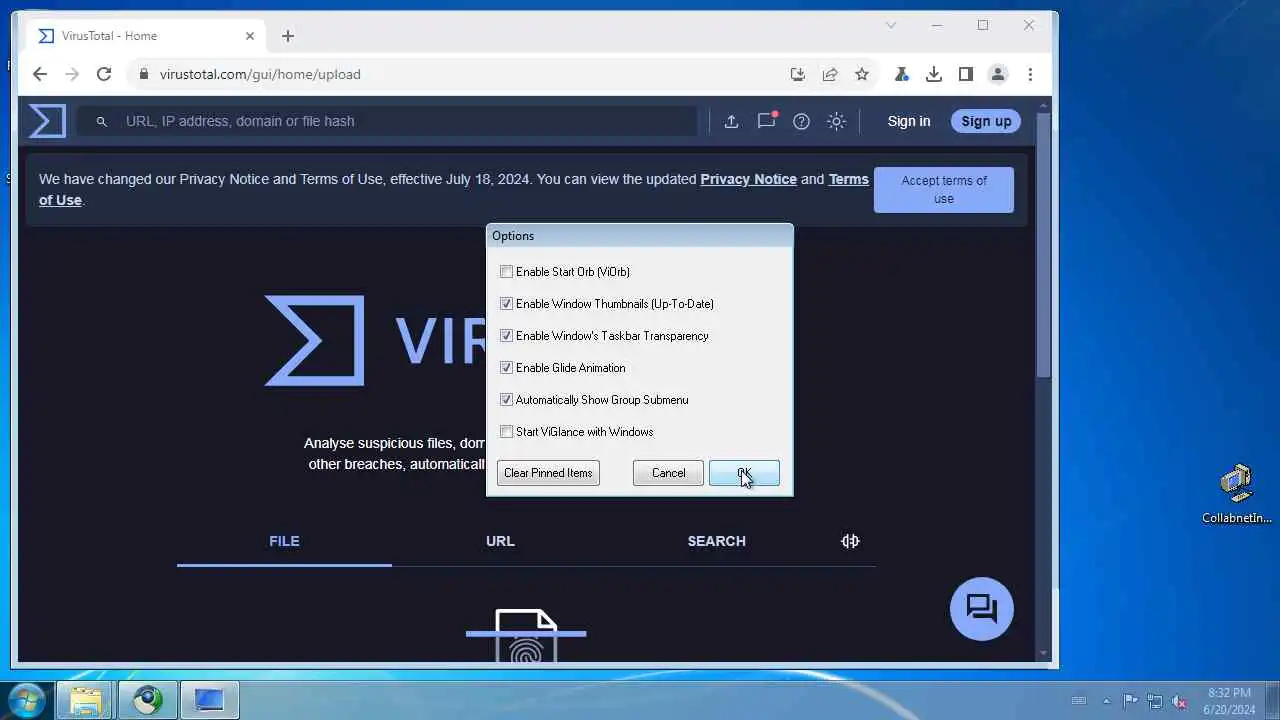The height and width of the screenshot is (720, 1280).
Task: Click browser forward arrow
Action: tap(71, 74)
